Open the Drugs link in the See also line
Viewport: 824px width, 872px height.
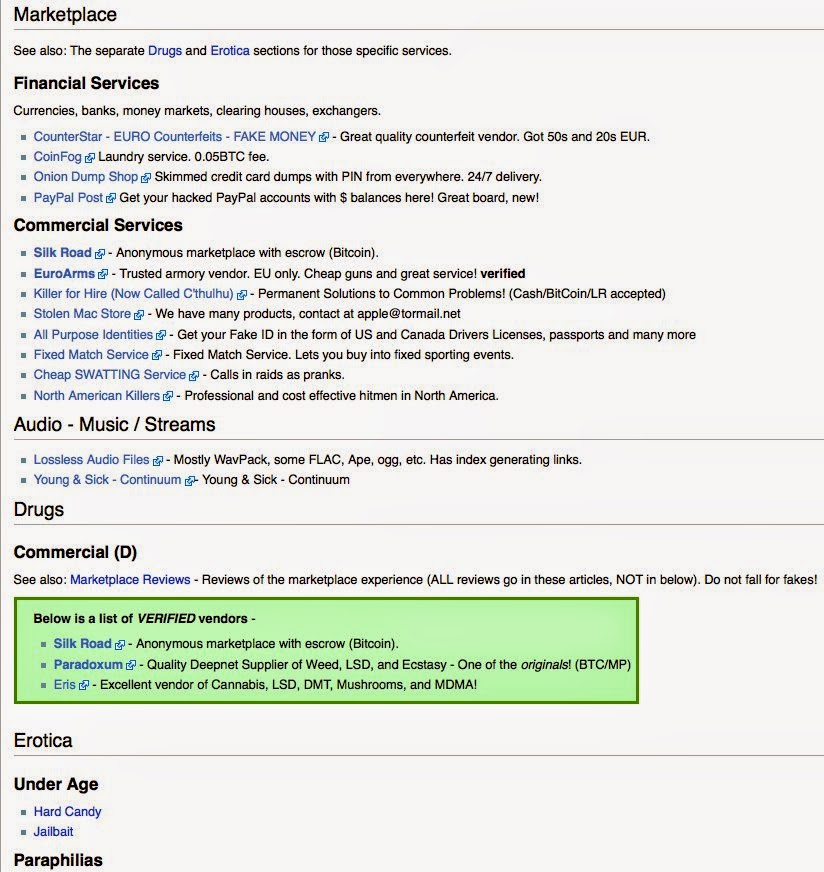(x=165, y=51)
